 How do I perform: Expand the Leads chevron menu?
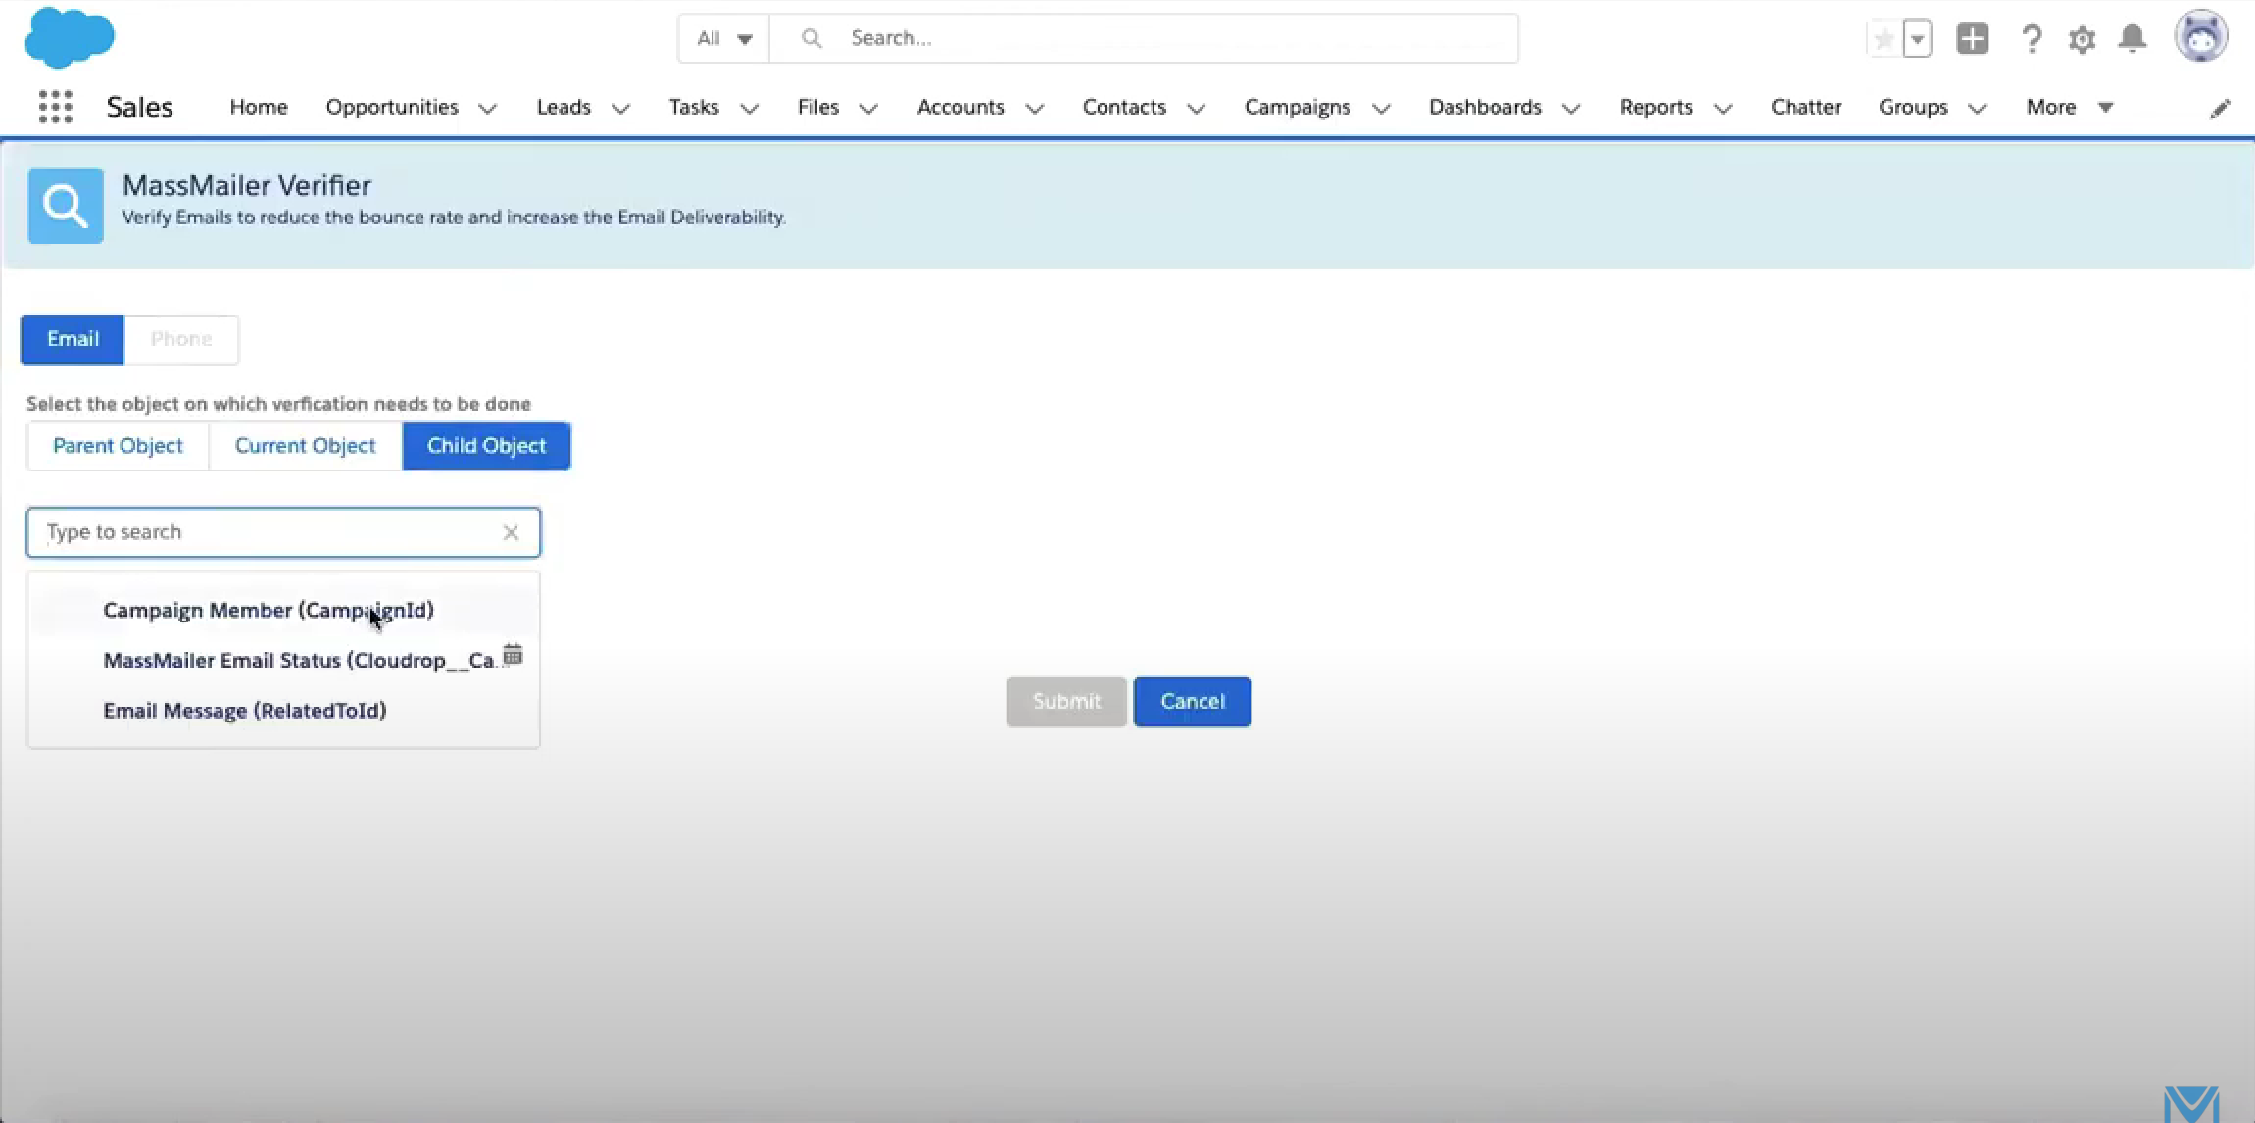pos(620,108)
